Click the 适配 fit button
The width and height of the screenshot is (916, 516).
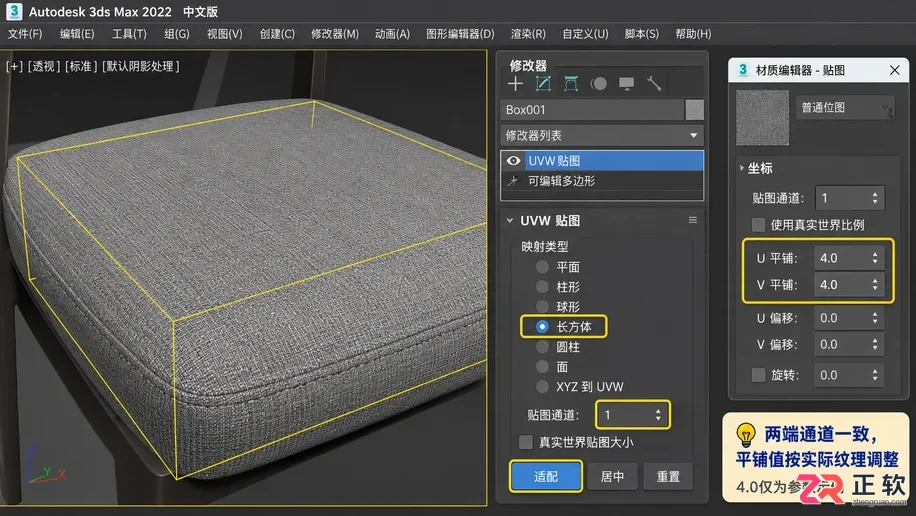click(546, 476)
